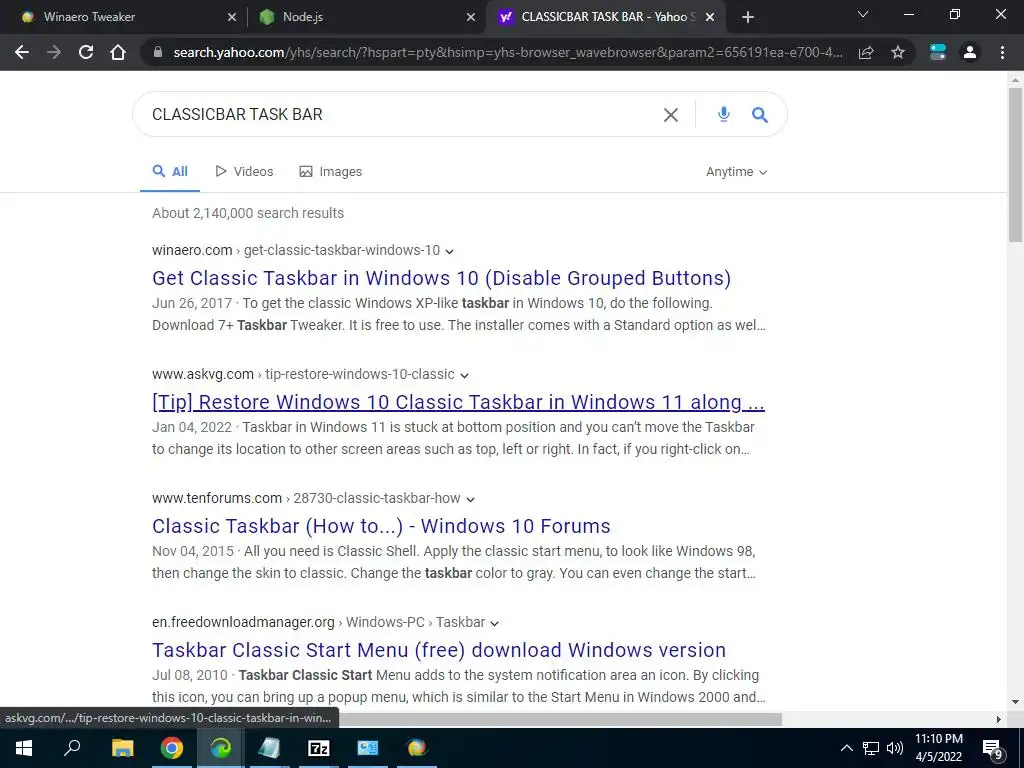Submit search with magnifier icon
This screenshot has height=768, width=1024.
click(760, 115)
